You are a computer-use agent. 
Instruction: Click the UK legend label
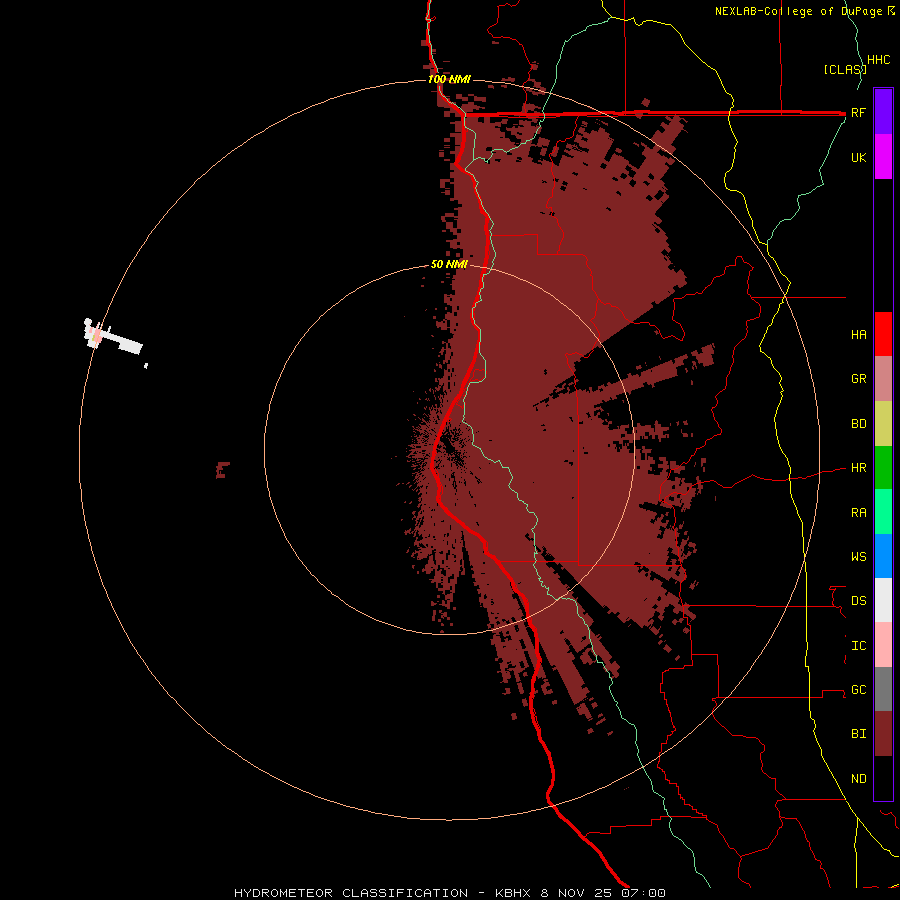point(858,157)
